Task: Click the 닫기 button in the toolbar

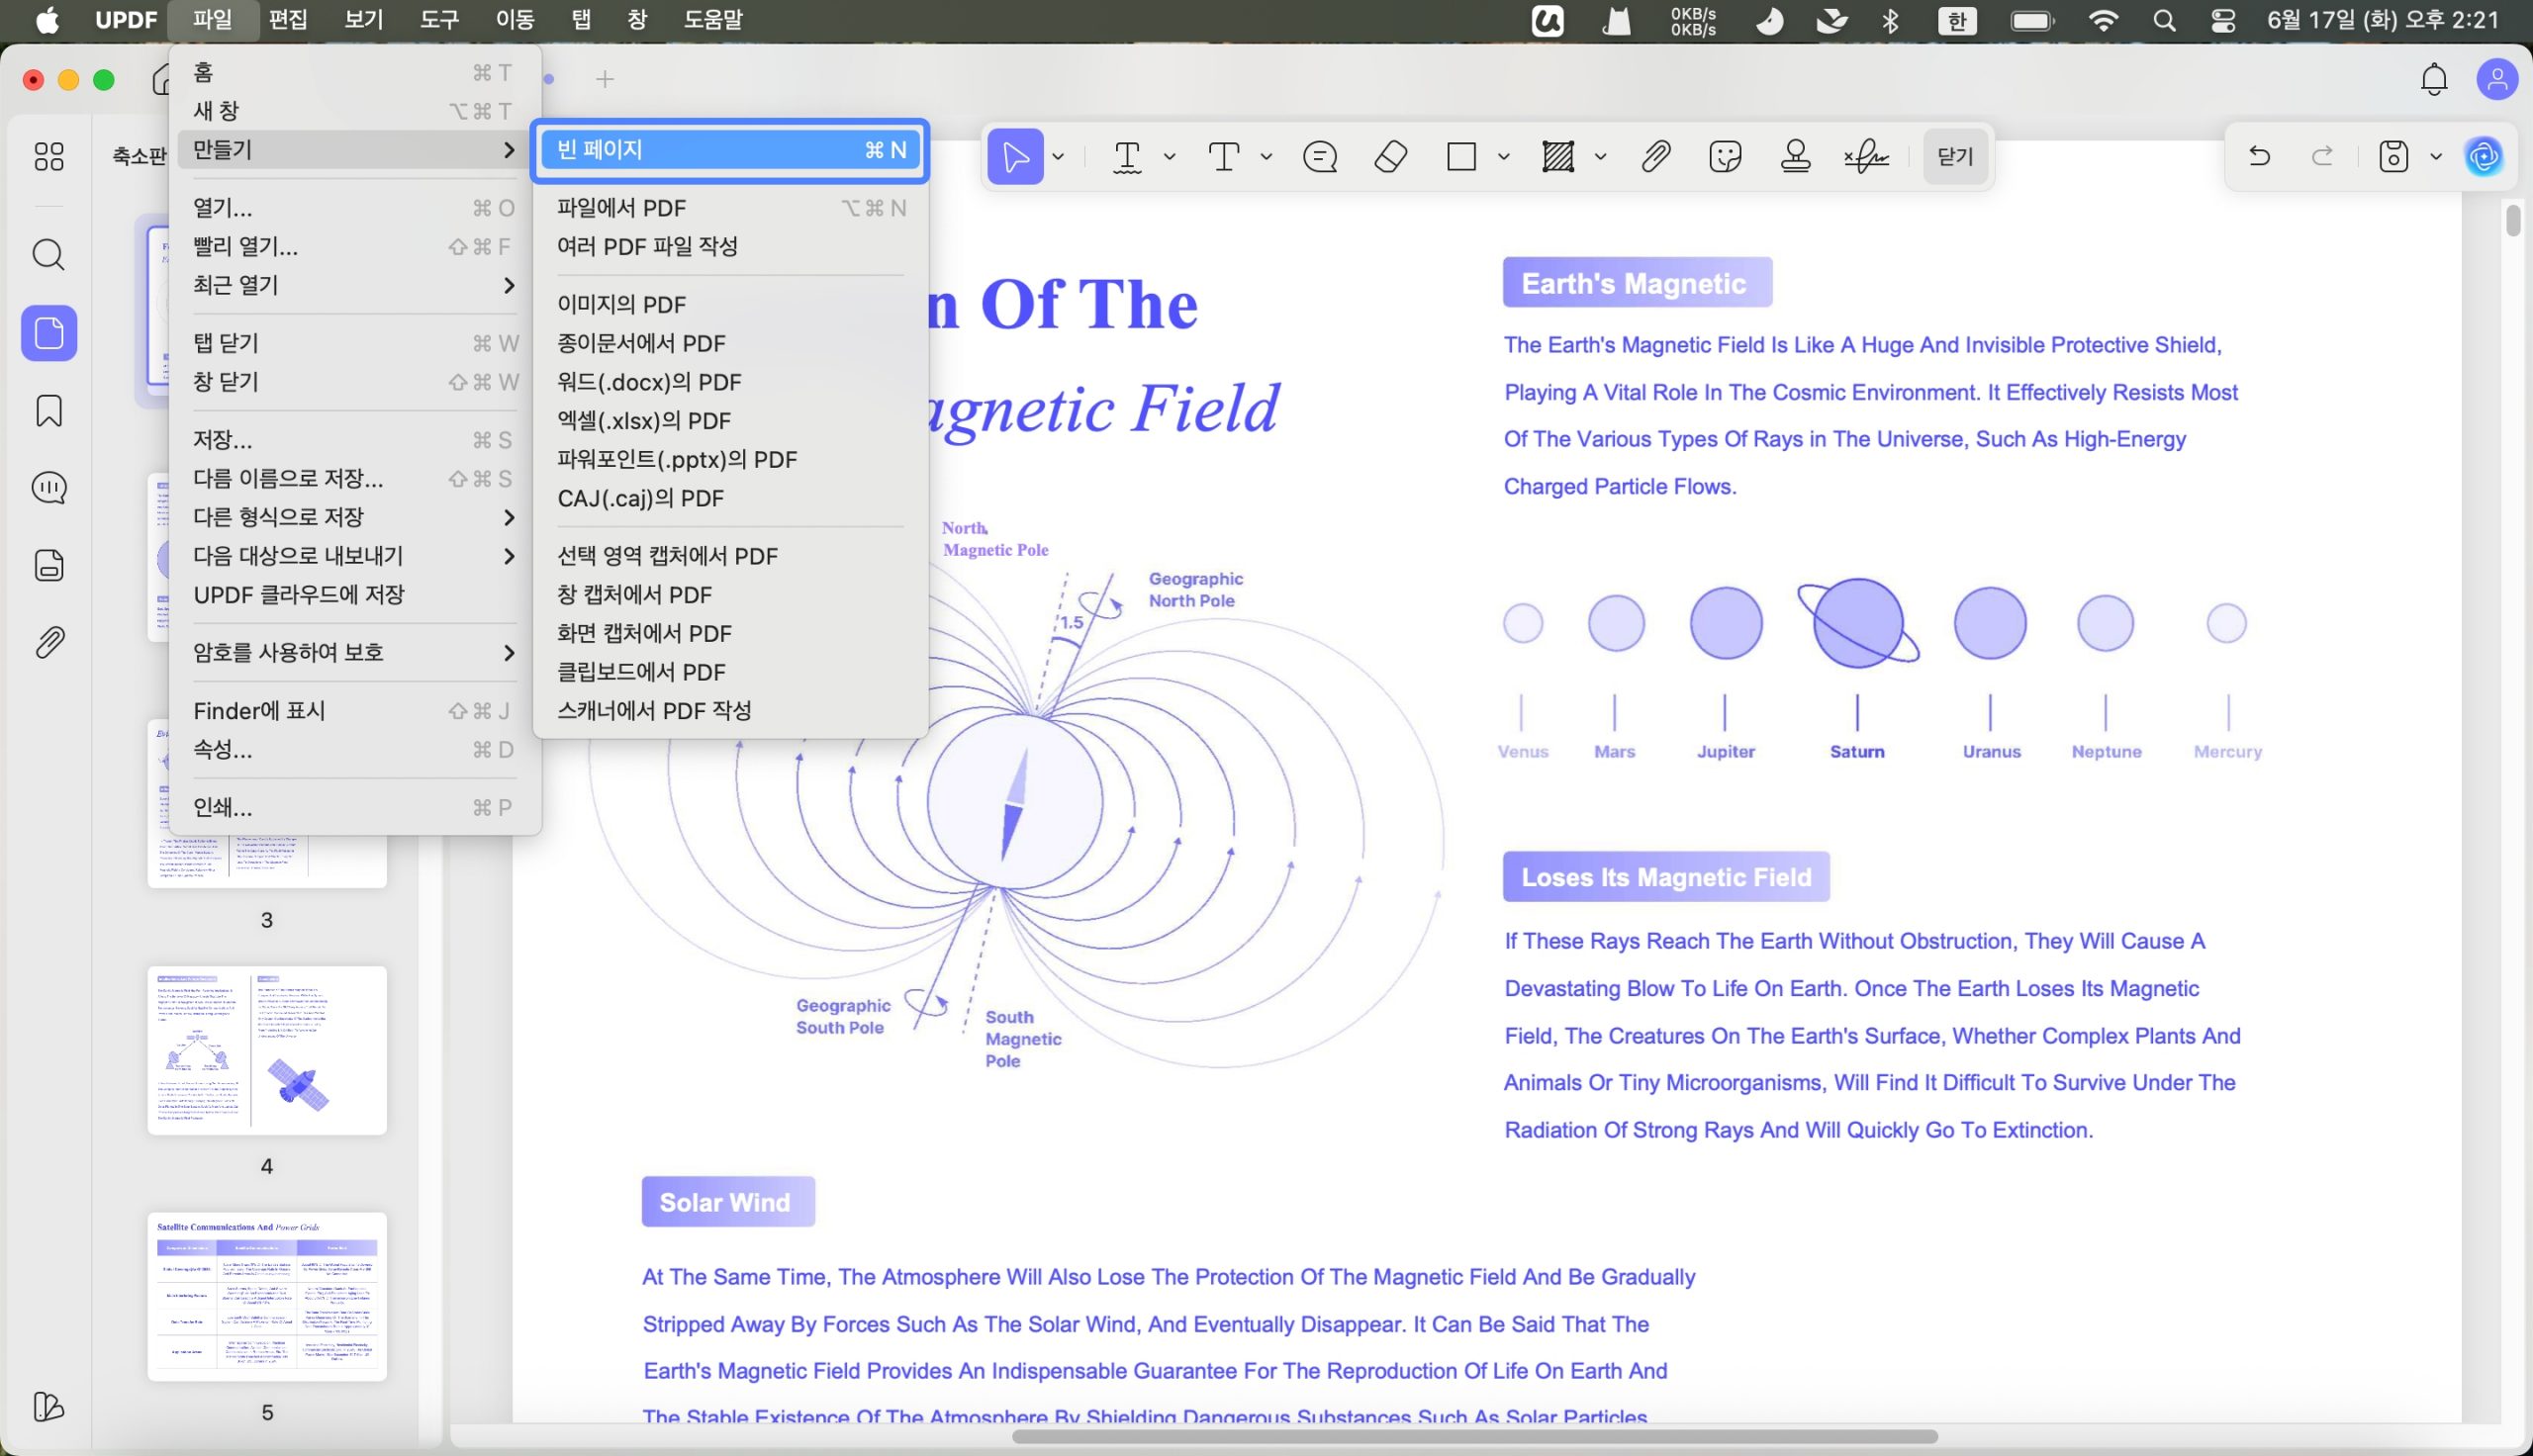Action: click(x=1955, y=157)
